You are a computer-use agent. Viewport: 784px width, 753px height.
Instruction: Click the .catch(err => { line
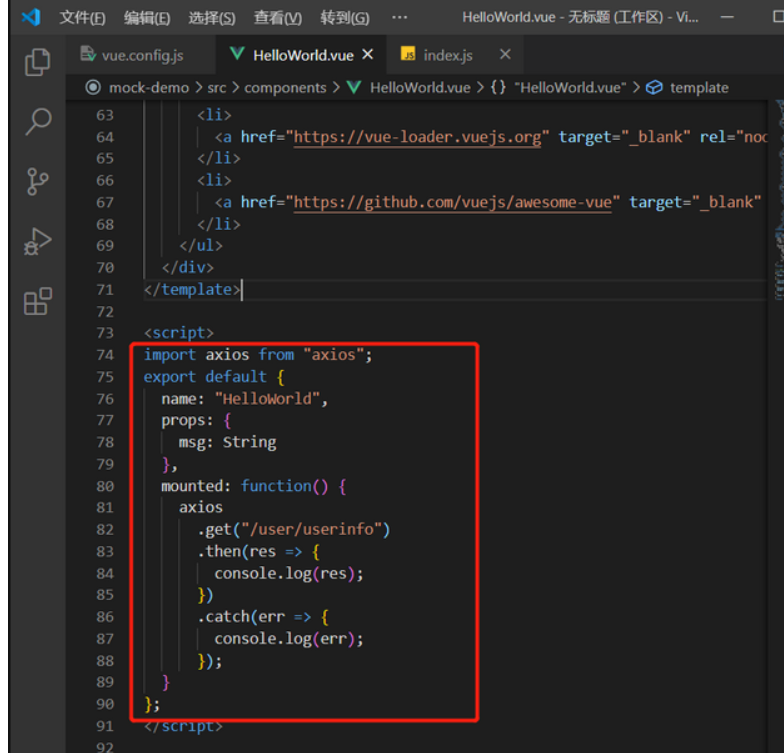pyautogui.click(x=264, y=617)
